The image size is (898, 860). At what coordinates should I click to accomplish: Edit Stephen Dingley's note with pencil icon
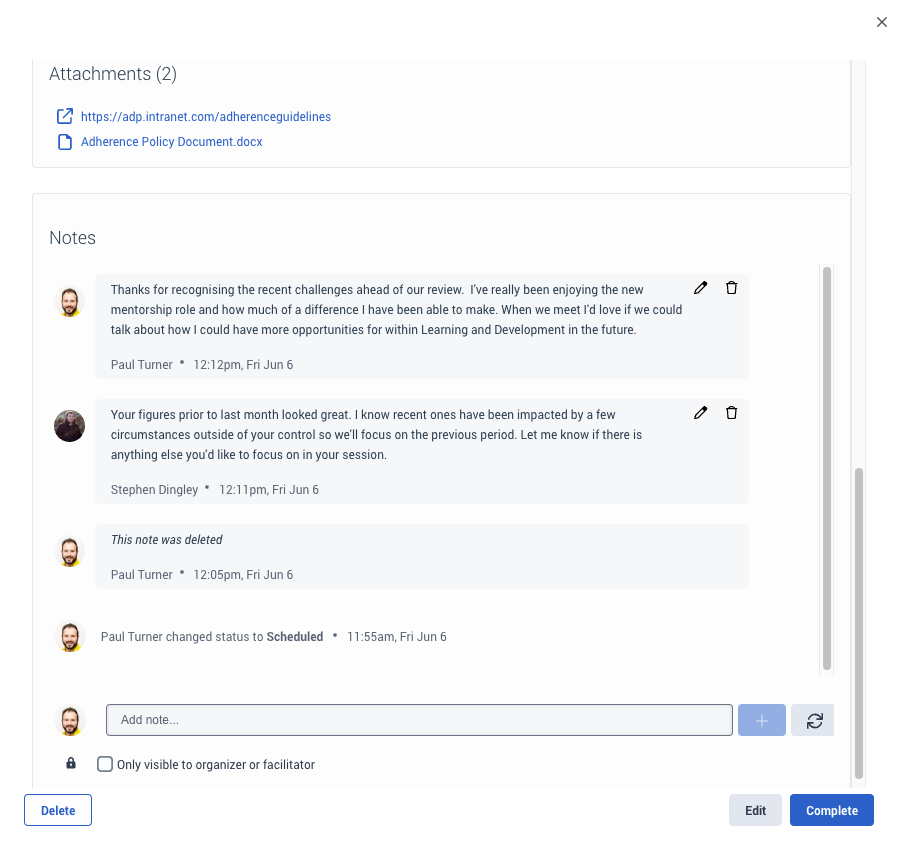point(701,413)
